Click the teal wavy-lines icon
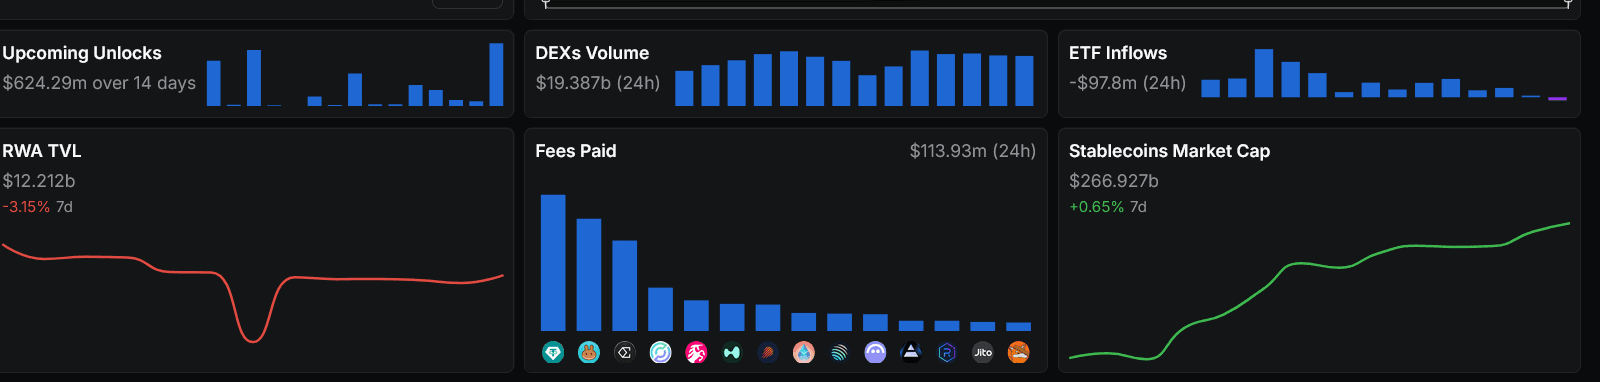Image resolution: width=1600 pixels, height=382 pixels. point(840,352)
